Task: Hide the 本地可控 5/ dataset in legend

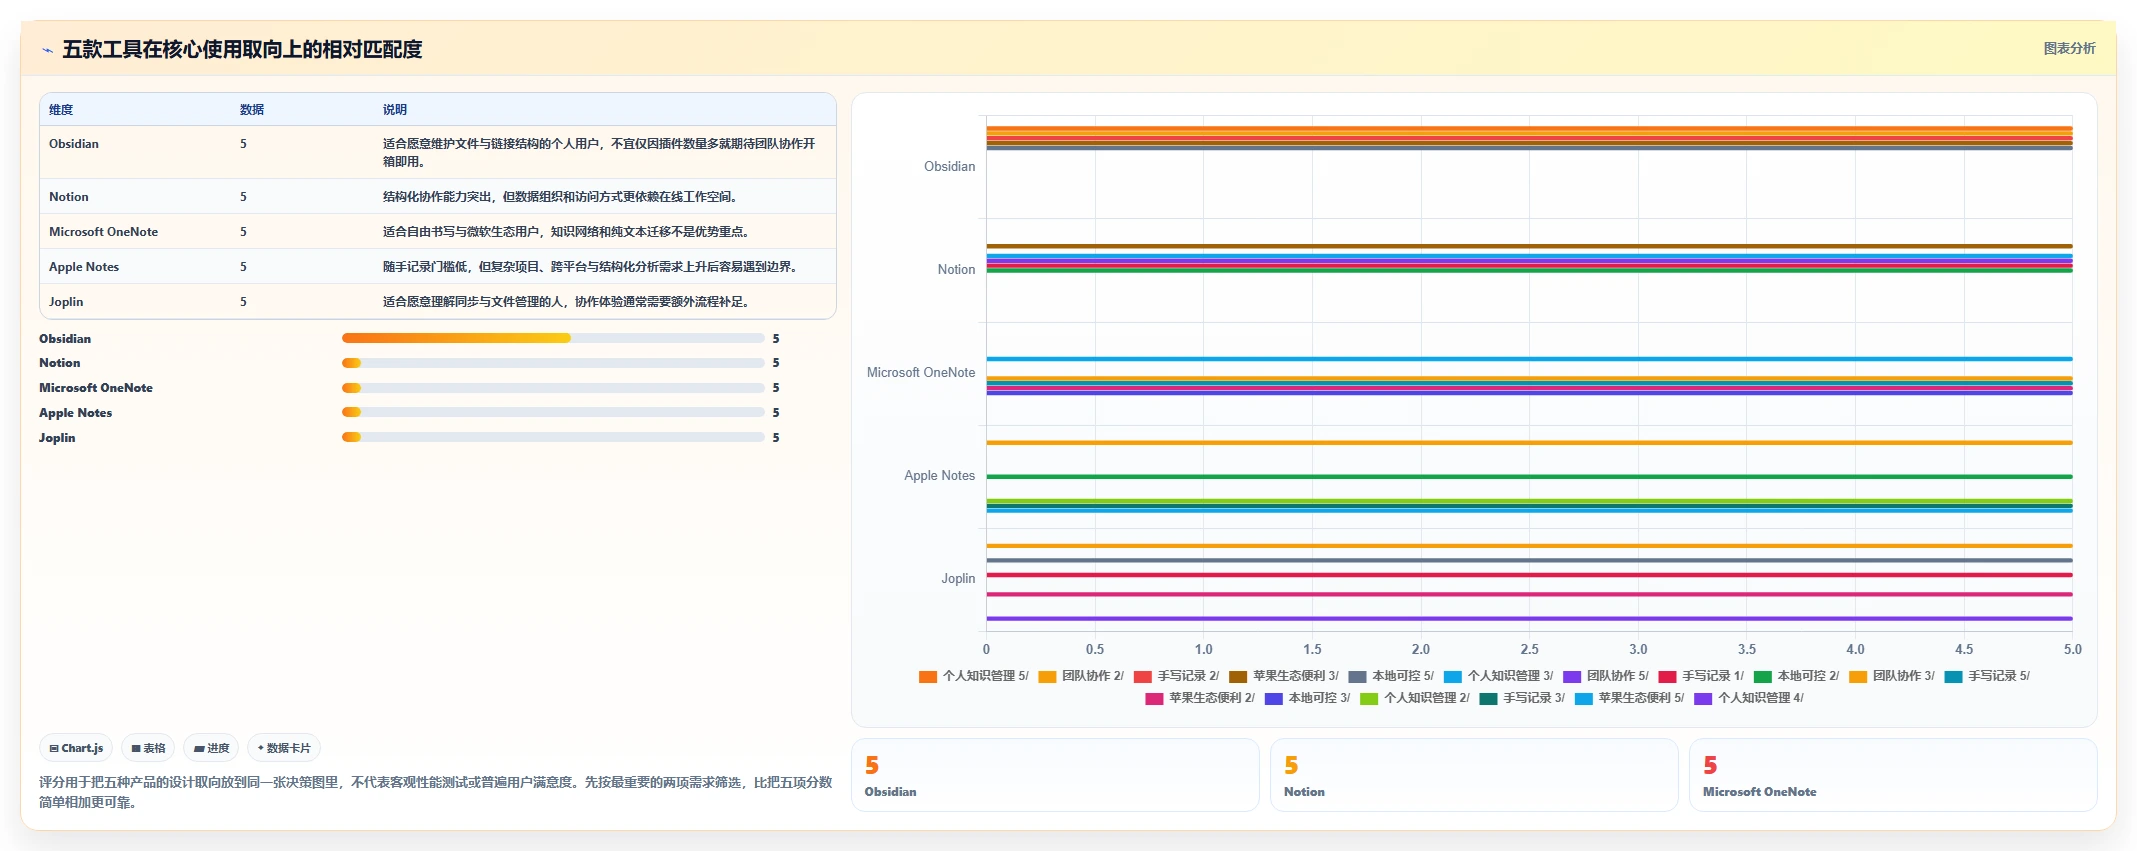Action: point(1391,676)
